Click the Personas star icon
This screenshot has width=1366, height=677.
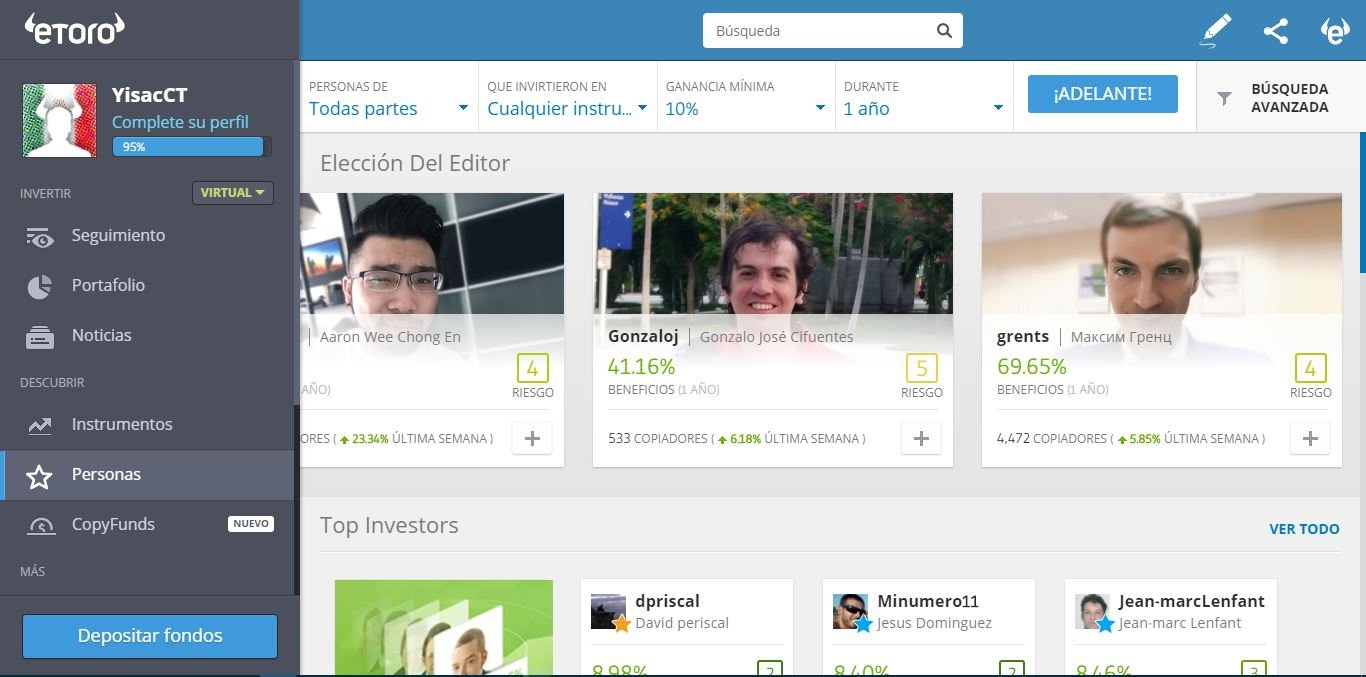point(39,476)
